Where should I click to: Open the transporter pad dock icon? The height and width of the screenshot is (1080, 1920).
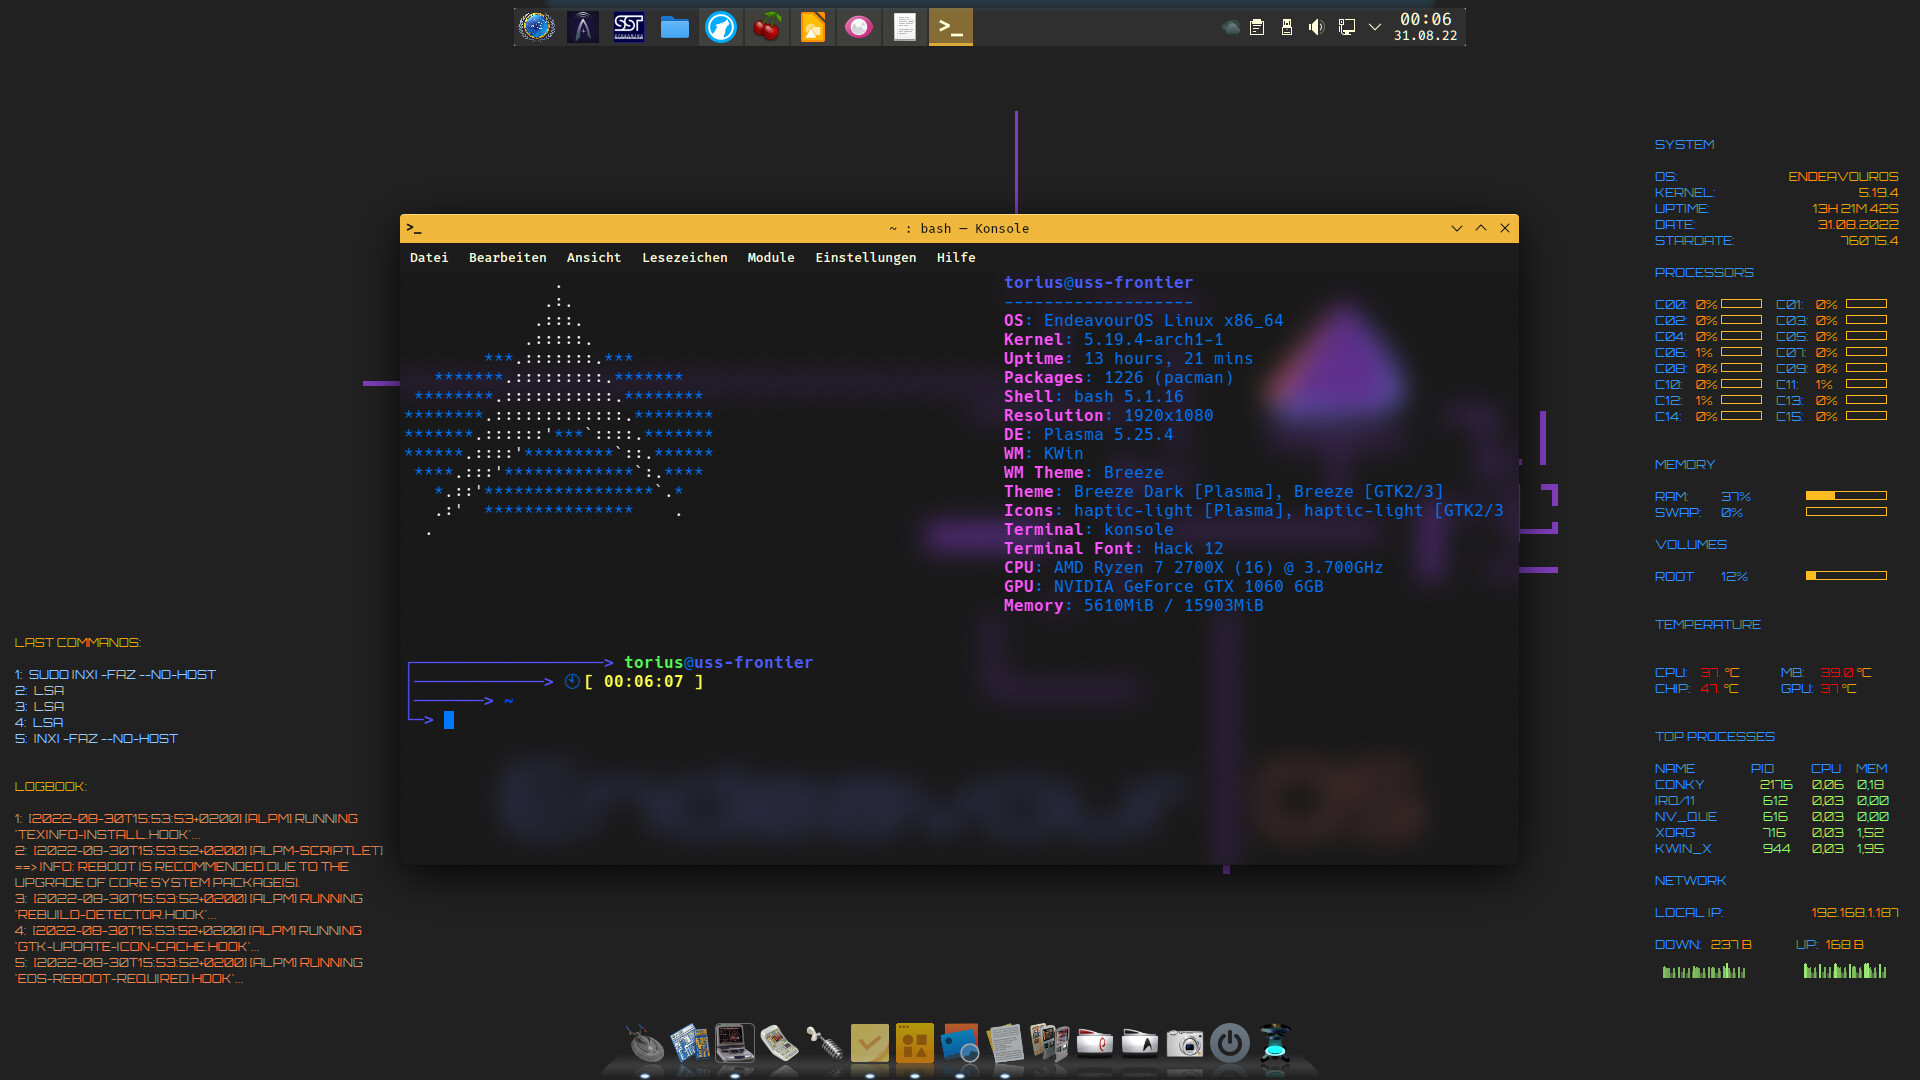pos(1275,1043)
